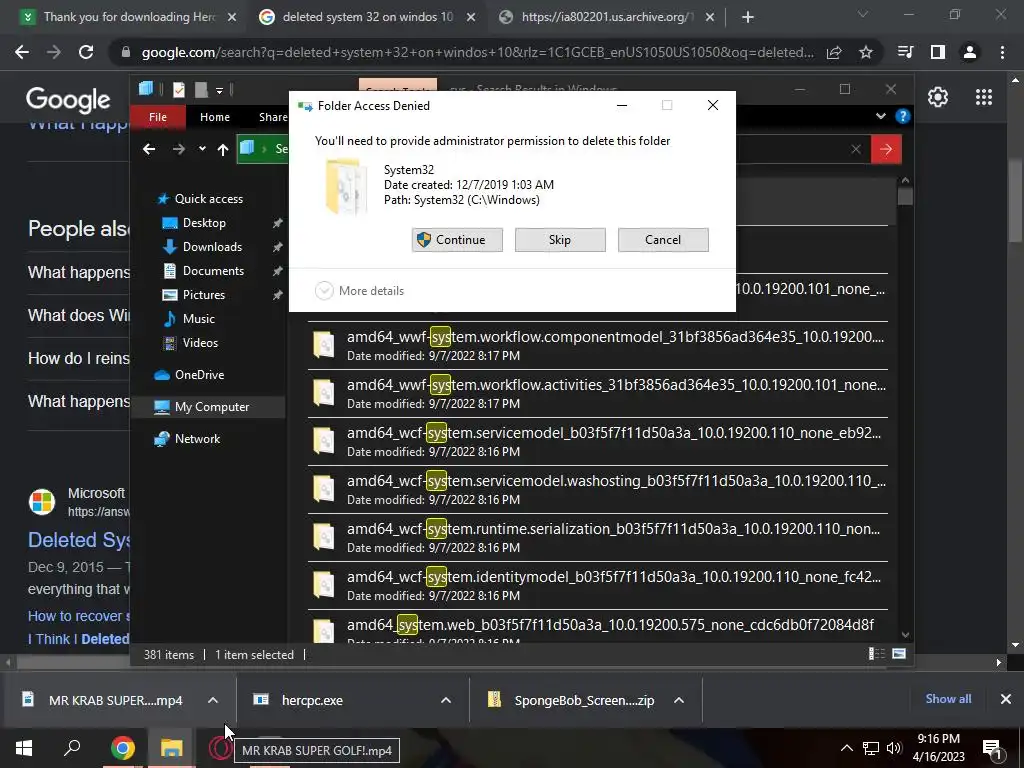Share this page from address bar

[834, 52]
